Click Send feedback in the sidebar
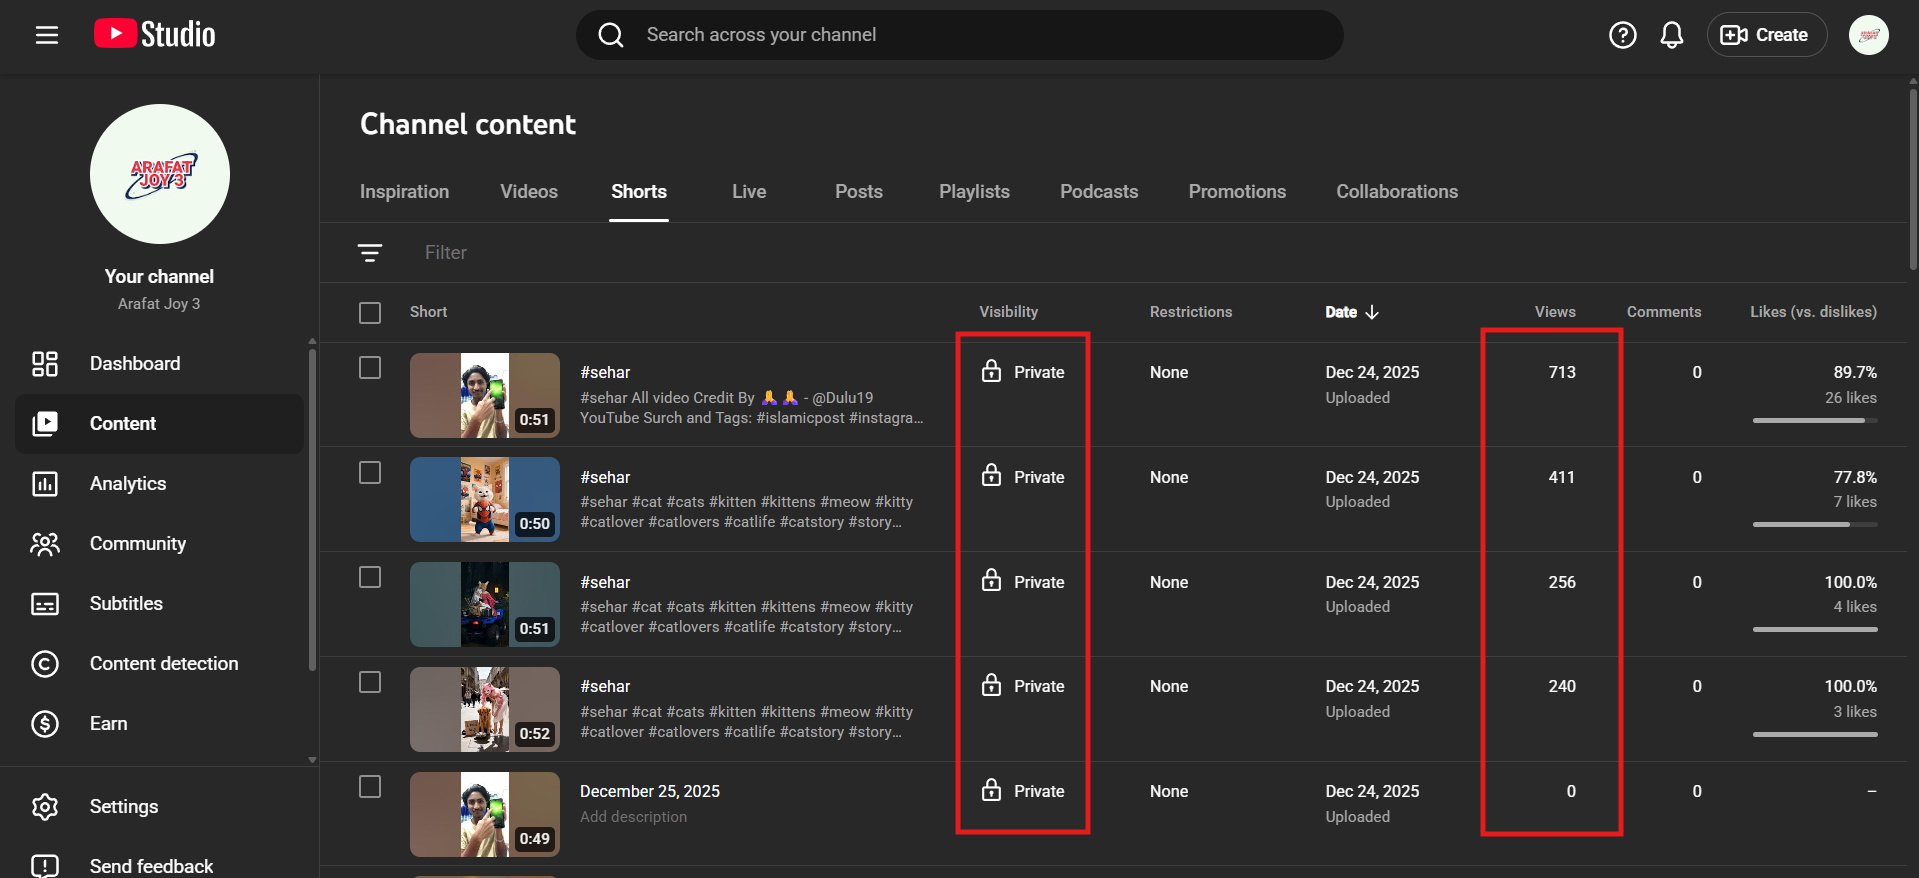 [151, 866]
